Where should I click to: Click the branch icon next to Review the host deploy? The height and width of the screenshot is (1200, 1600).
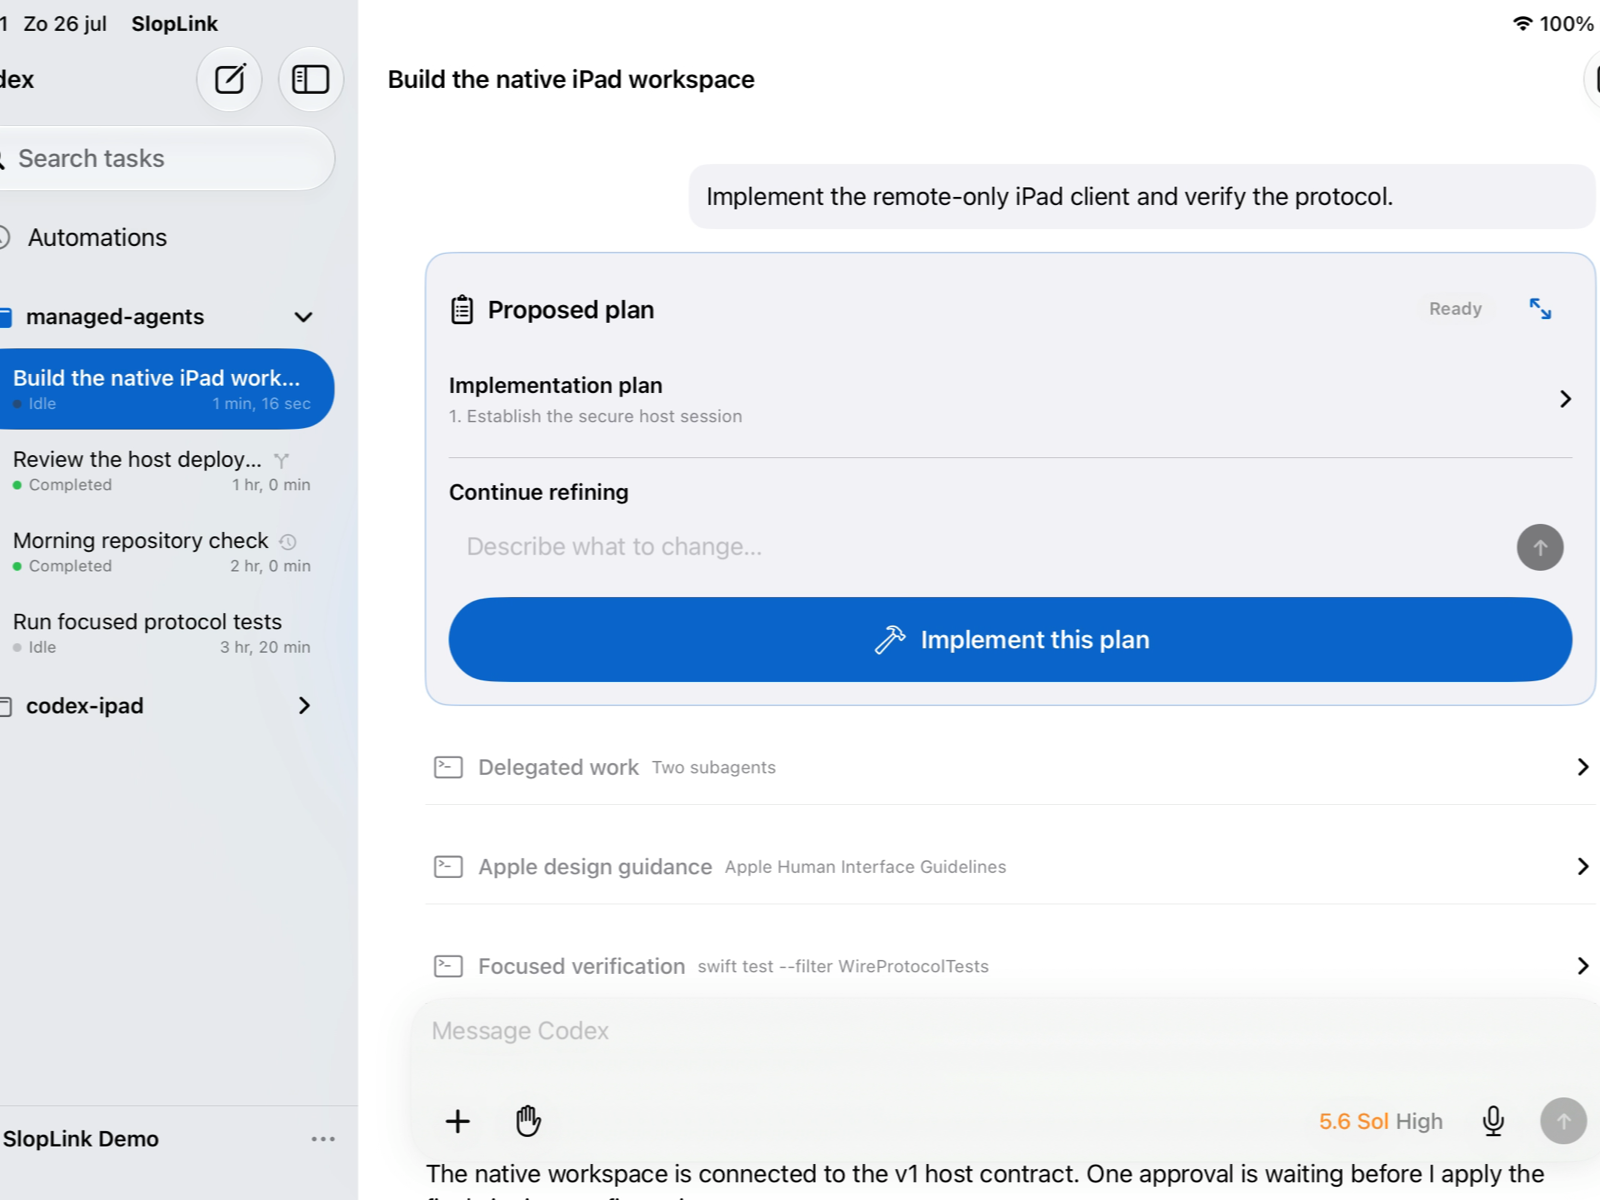click(281, 460)
